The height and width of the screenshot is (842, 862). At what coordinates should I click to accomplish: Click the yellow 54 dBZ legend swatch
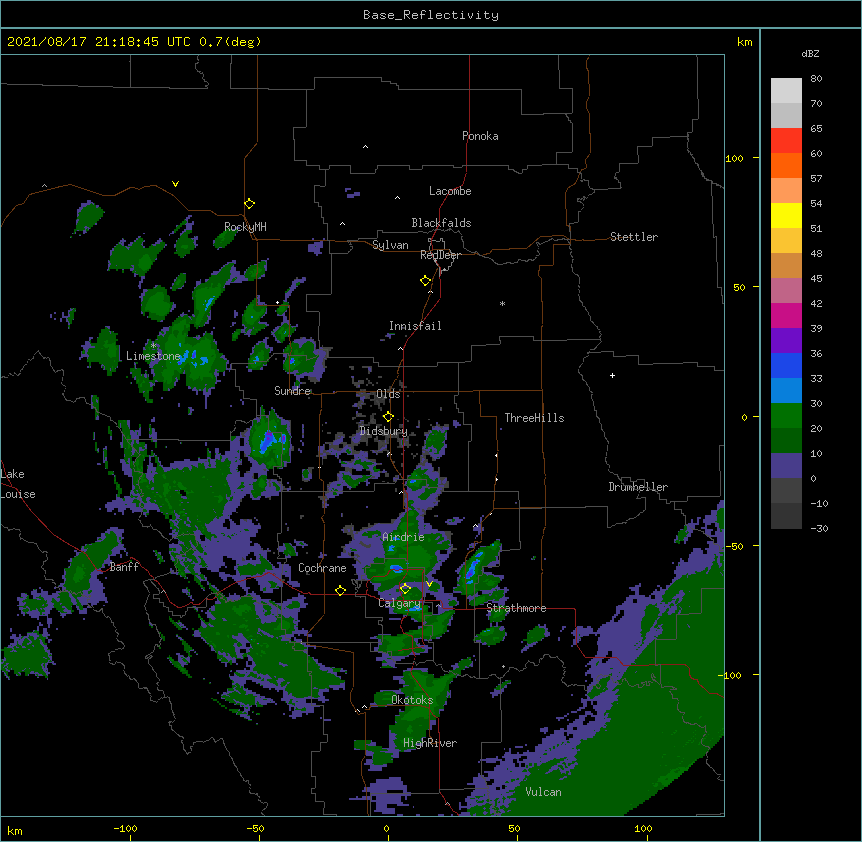[x=786, y=215]
